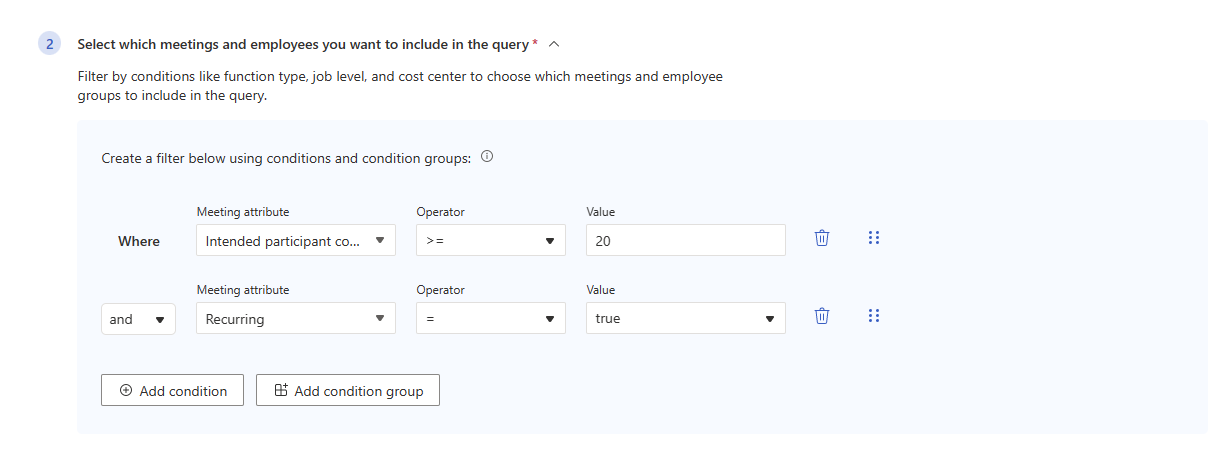Click the 'Where' label of first condition
The image size is (1231, 455).
tap(139, 241)
